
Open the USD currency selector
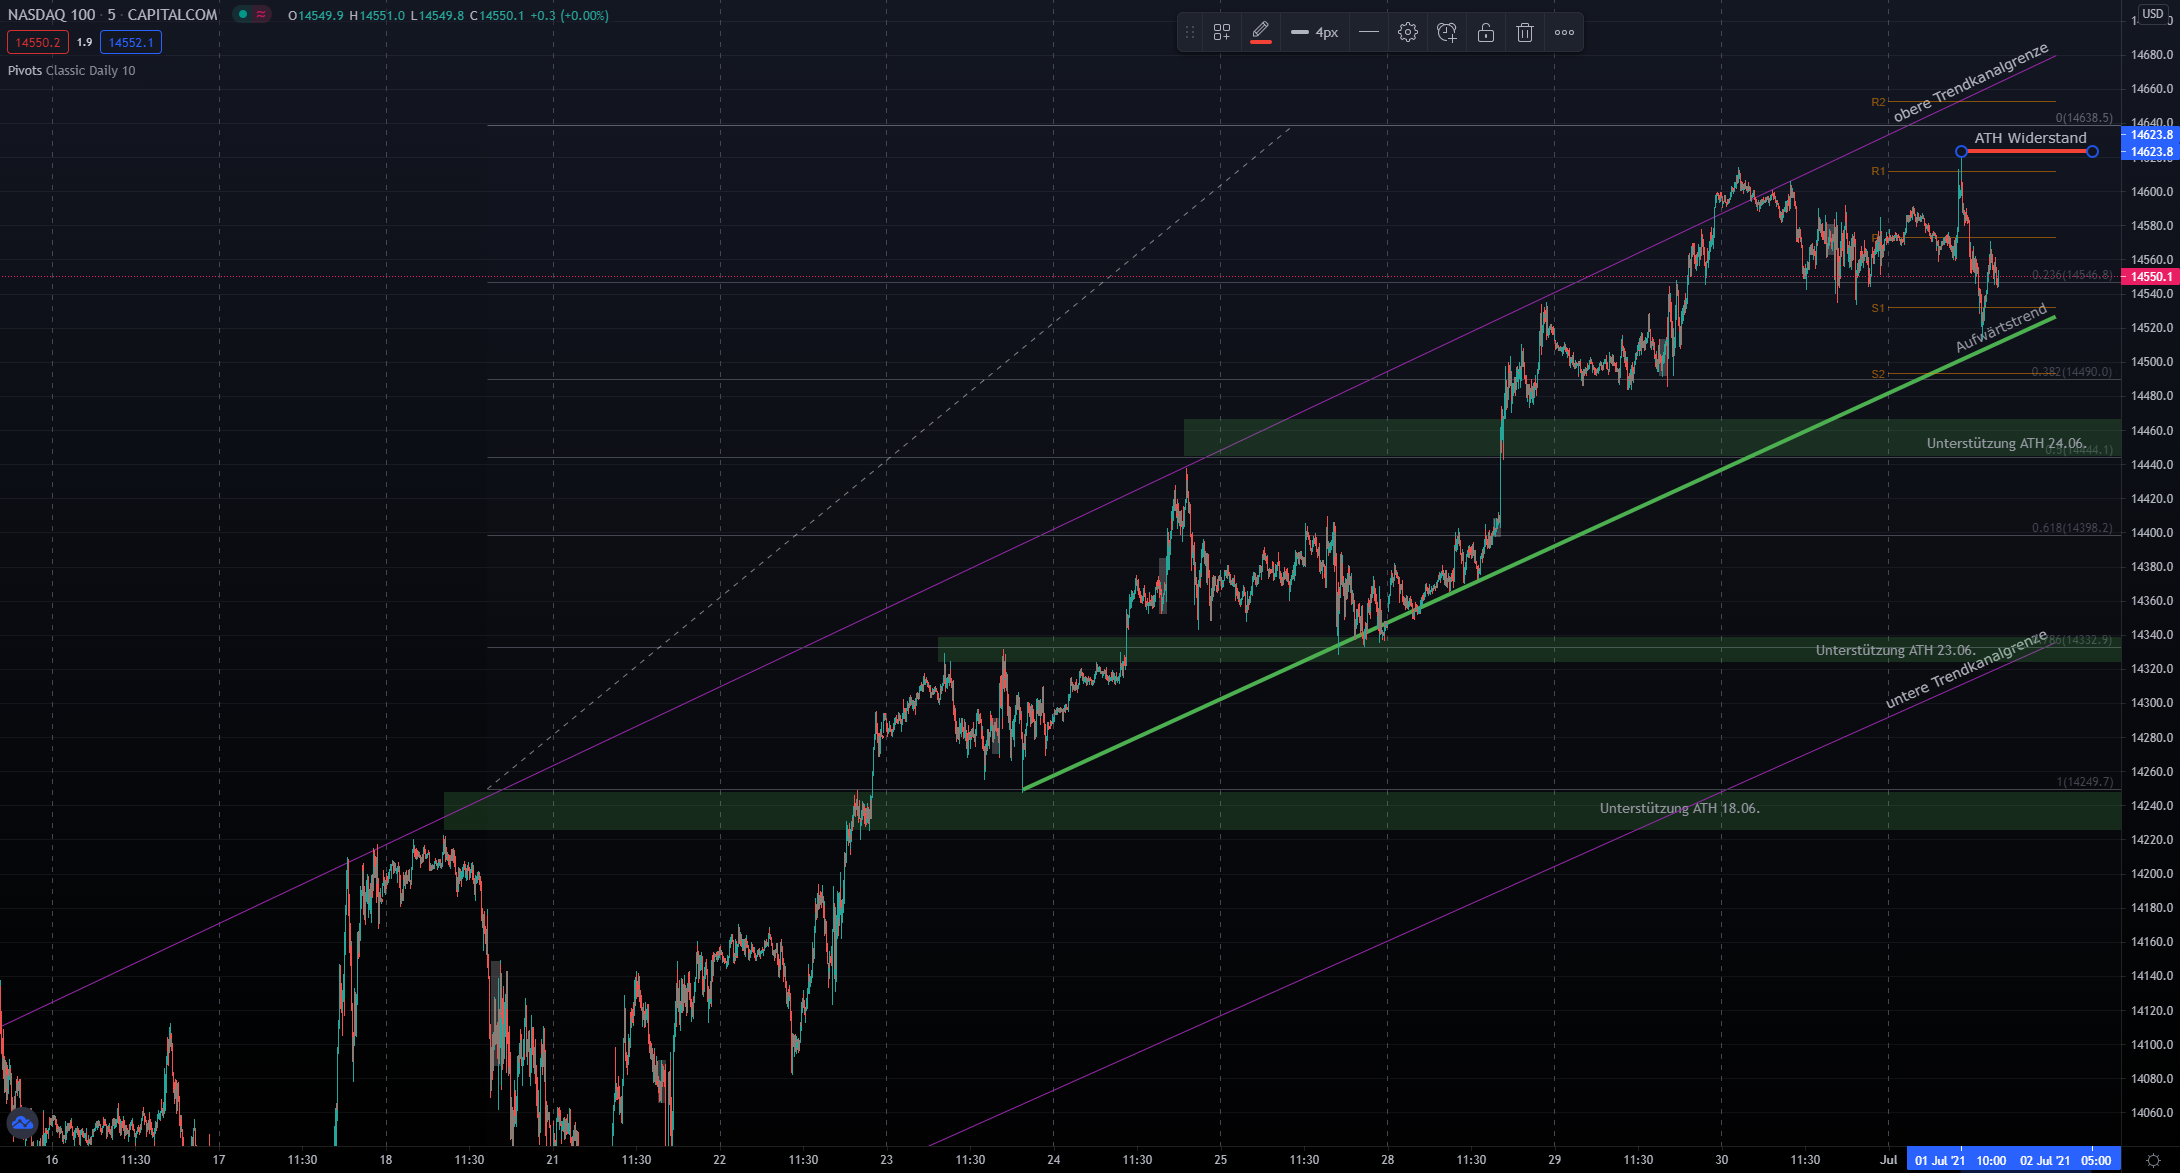(2152, 14)
